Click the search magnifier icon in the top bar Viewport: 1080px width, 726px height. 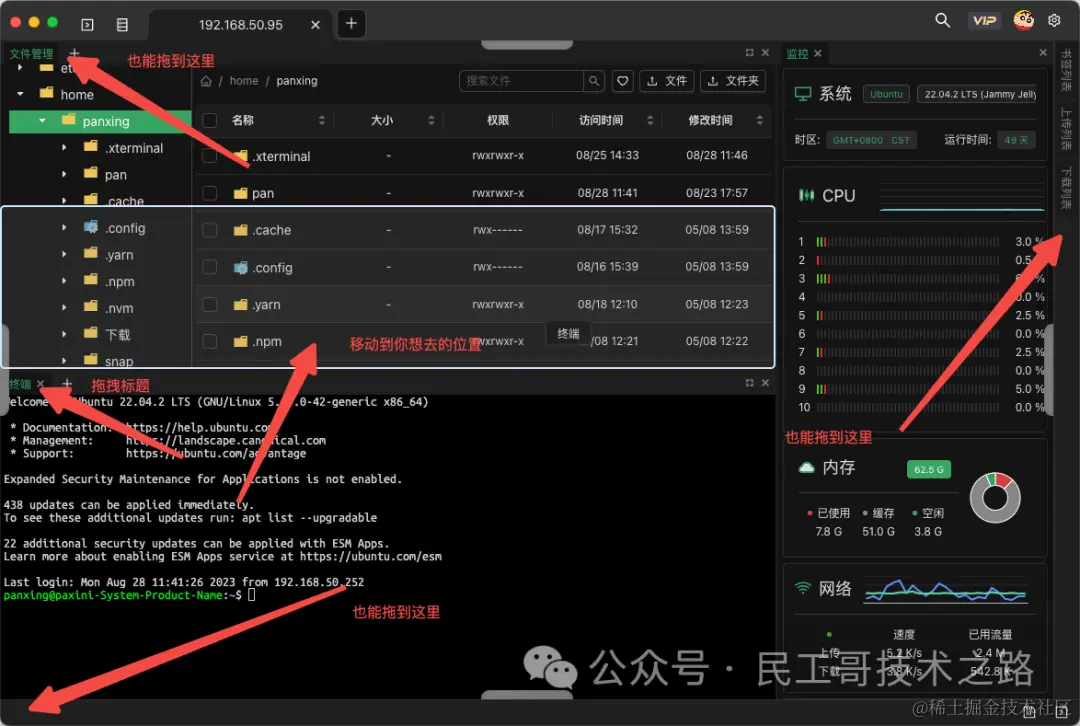point(943,19)
